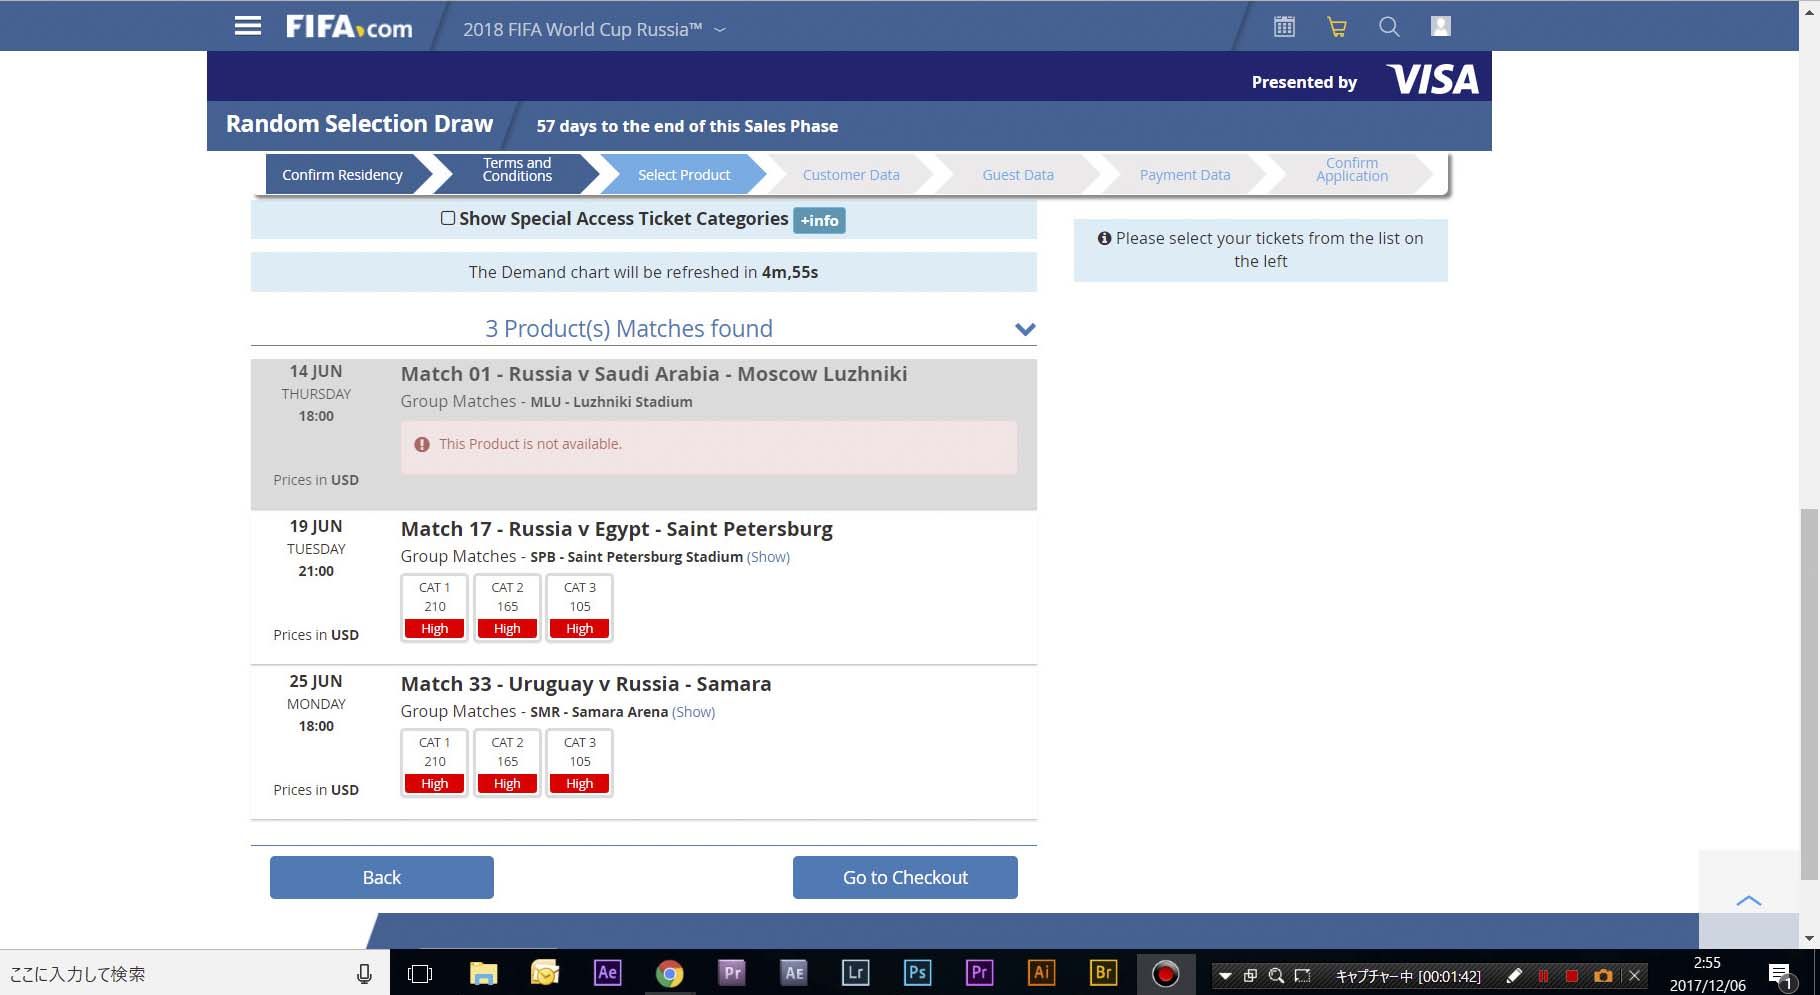1820x995 pixels.
Task: Click the scrollbar up arrow
Action: tap(1809, 8)
